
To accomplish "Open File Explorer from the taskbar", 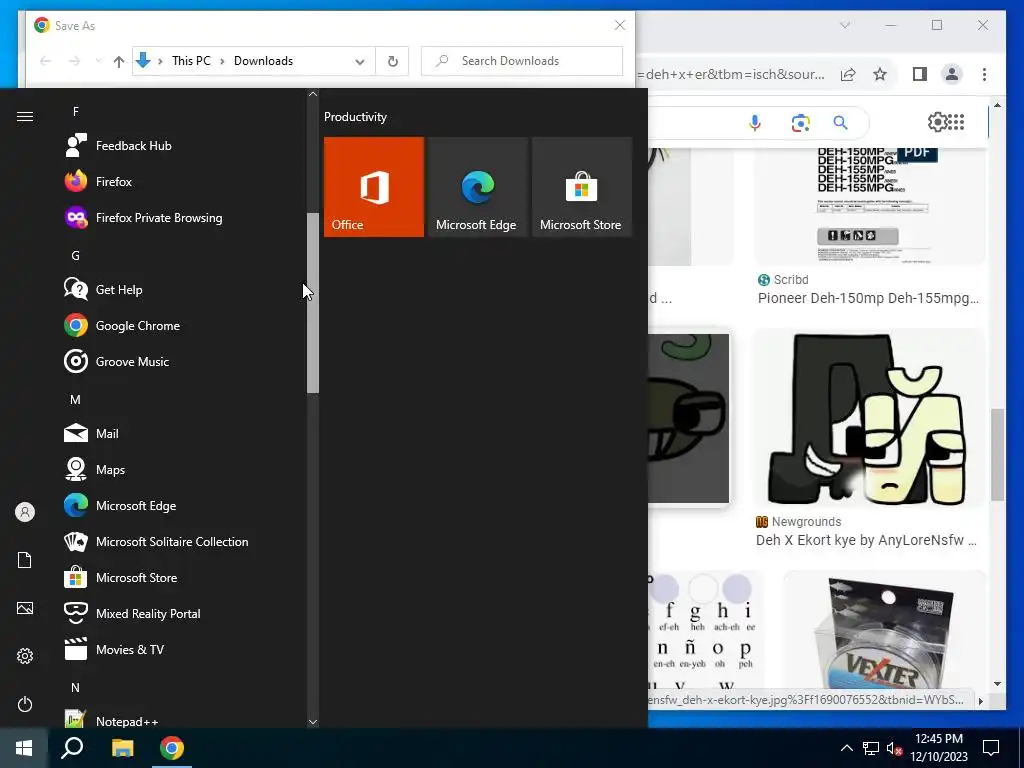I will [122, 748].
